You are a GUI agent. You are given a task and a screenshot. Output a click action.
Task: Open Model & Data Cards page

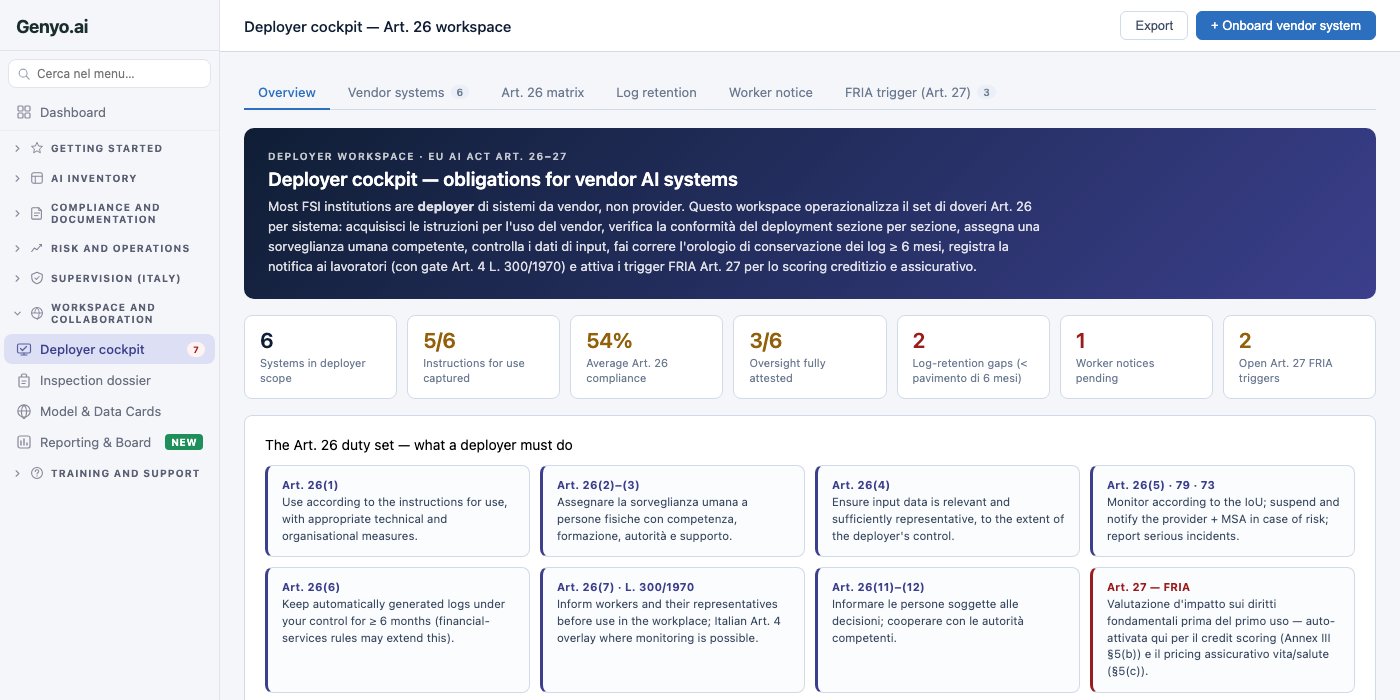point(109,411)
